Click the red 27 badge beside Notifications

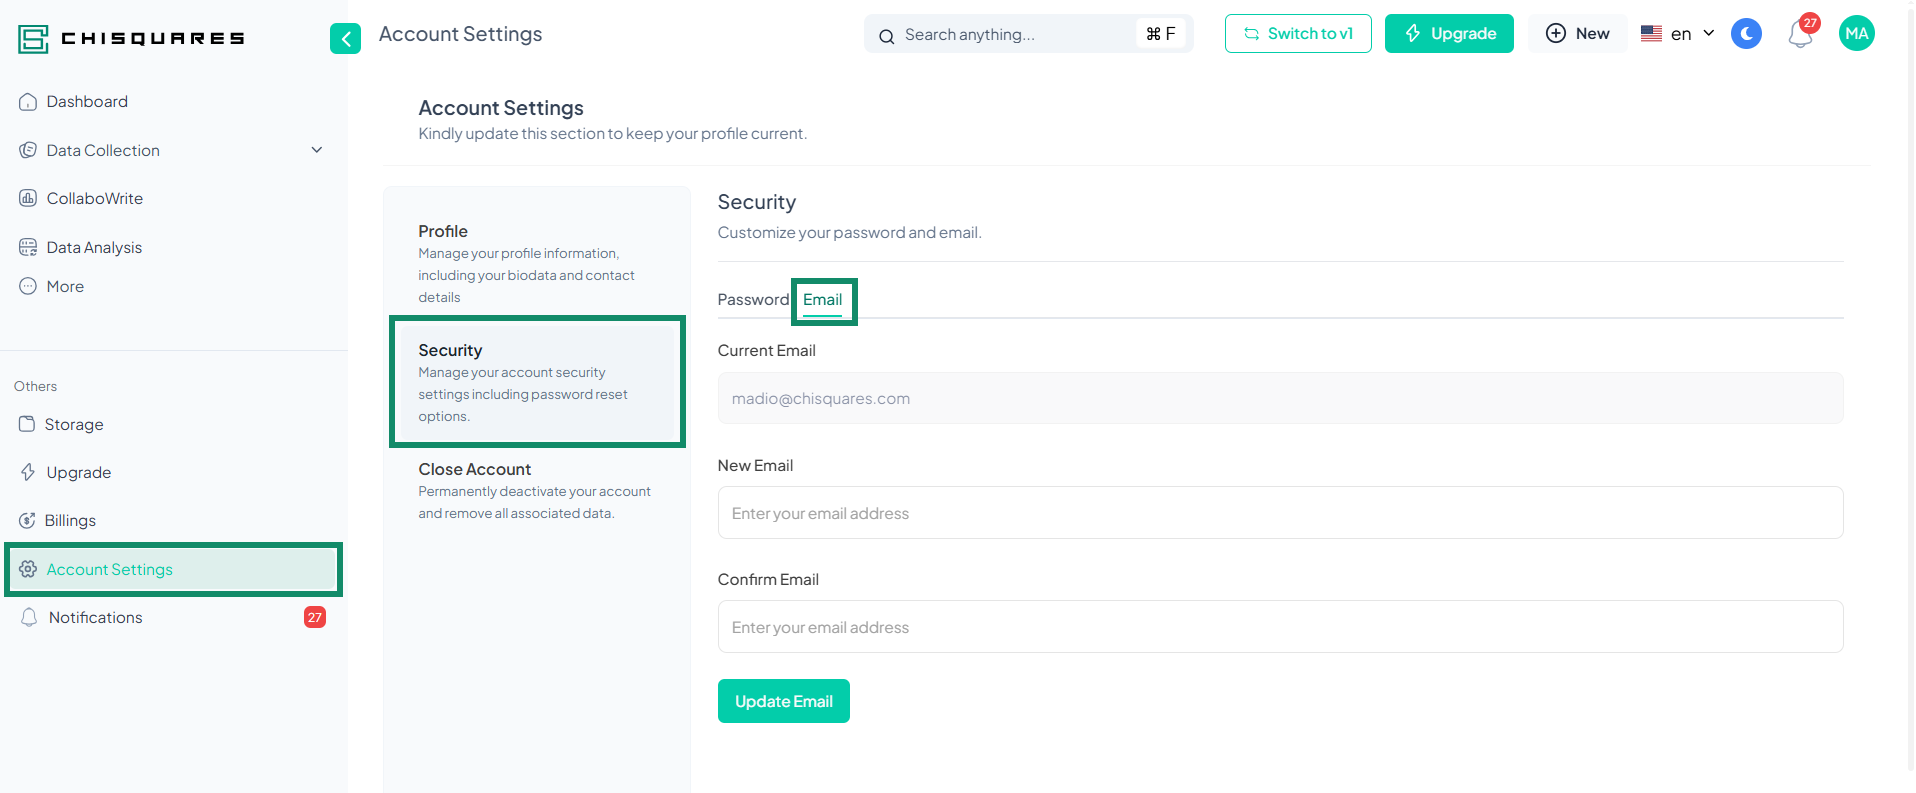pyautogui.click(x=315, y=617)
